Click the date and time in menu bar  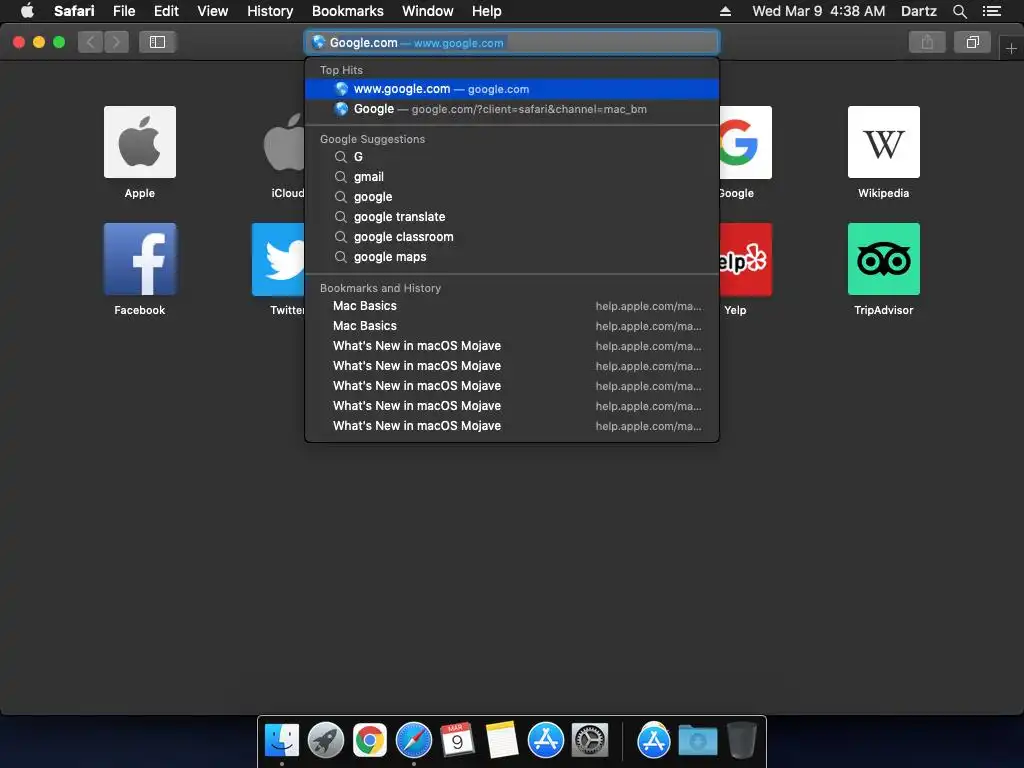pyautogui.click(x=819, y=11)
